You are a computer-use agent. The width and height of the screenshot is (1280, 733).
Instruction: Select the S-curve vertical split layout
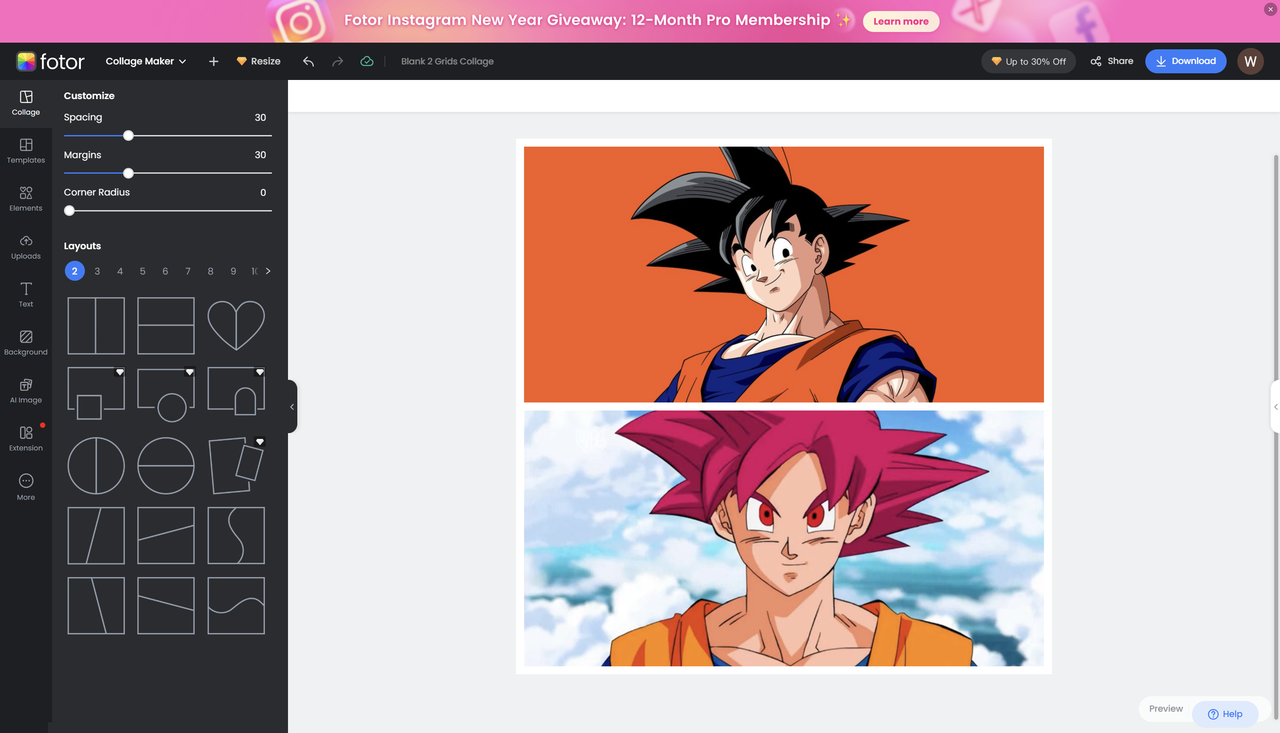pos(236,536)
